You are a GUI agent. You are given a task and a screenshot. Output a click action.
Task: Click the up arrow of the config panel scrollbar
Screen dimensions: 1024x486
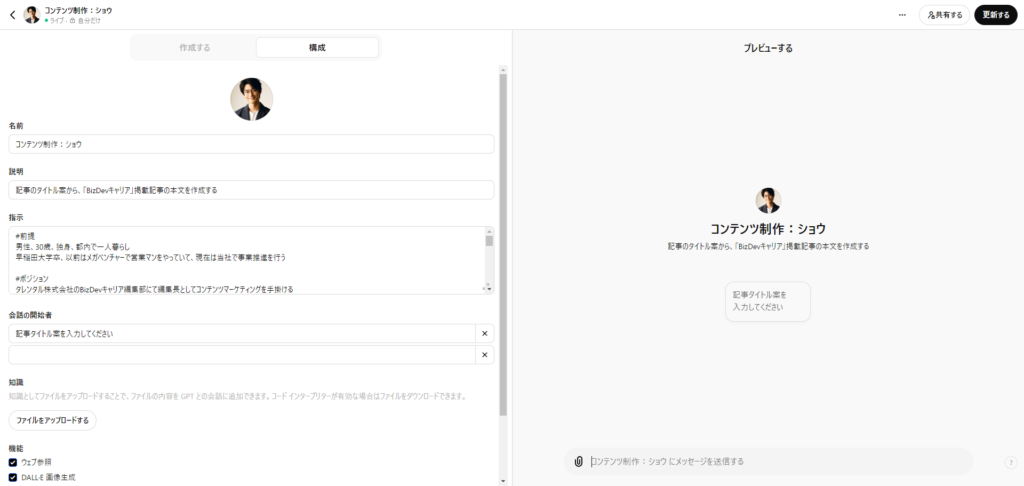click(503, 70)
